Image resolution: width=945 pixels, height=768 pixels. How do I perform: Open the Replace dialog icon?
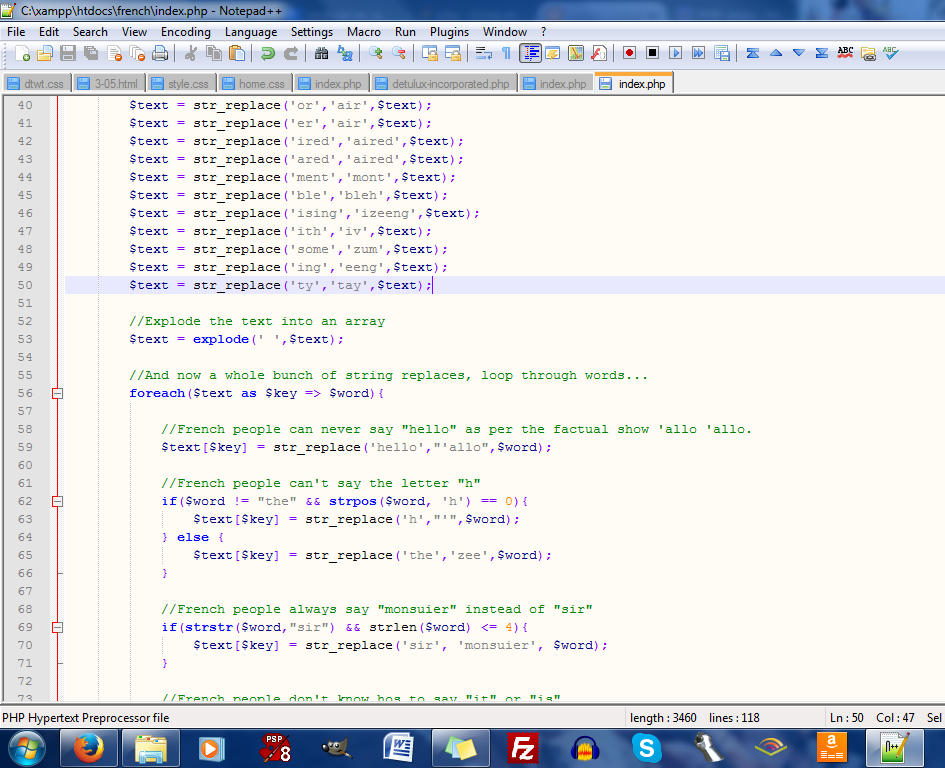pyautogui.click(x=345, y=54)
